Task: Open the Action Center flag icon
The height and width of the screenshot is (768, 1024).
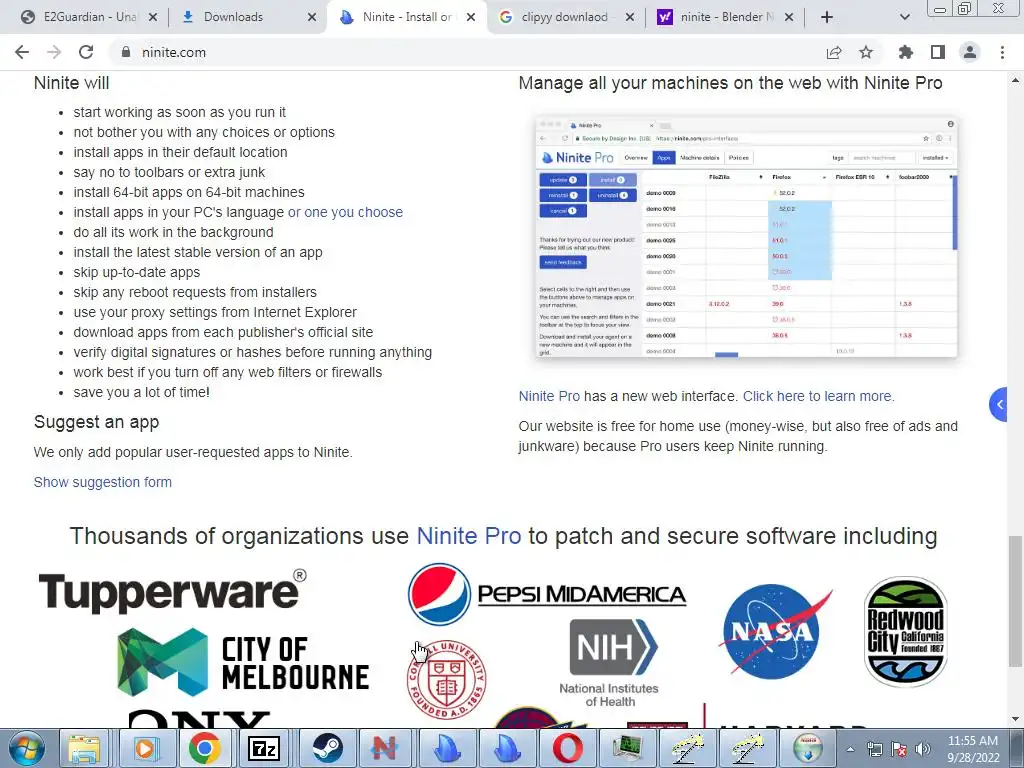Action: pos(899,749)
